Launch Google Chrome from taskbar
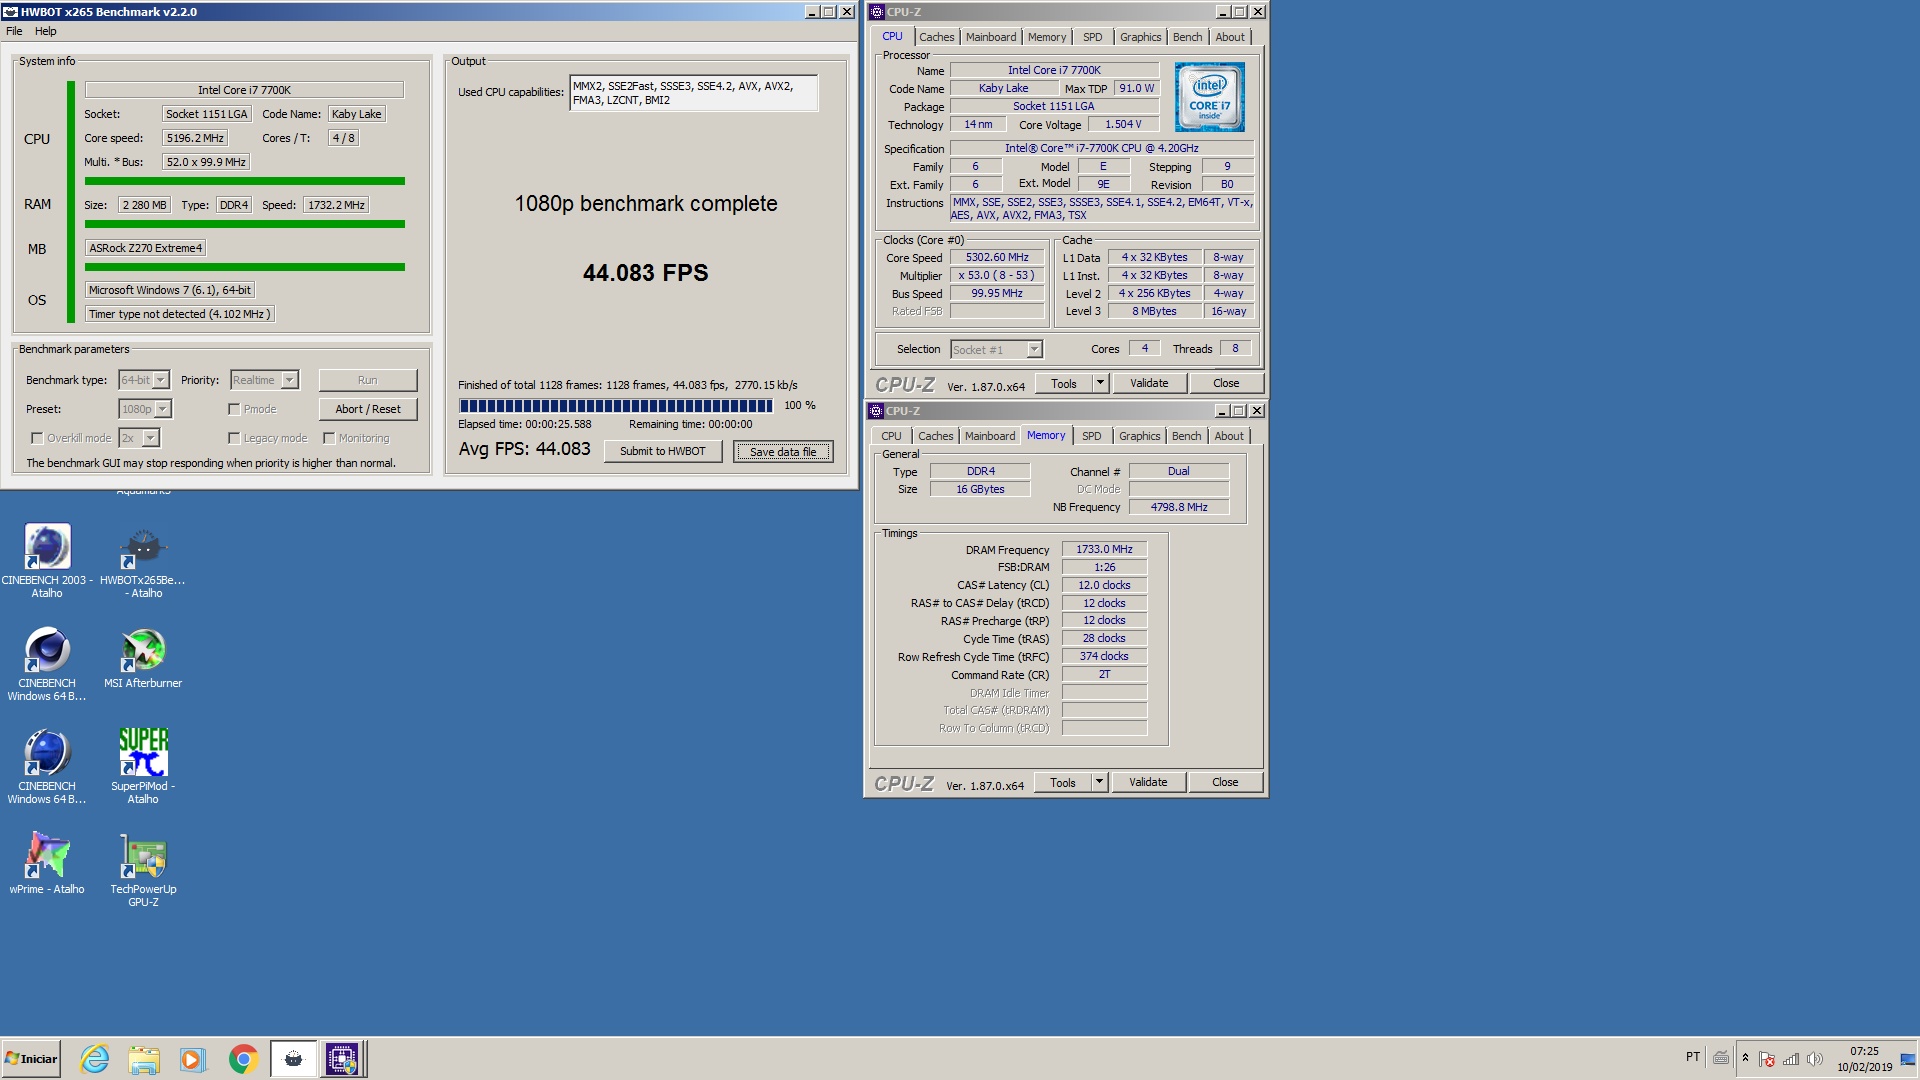The height and width of the screenshot is (1080, 1920). [x=243, y=1059]
